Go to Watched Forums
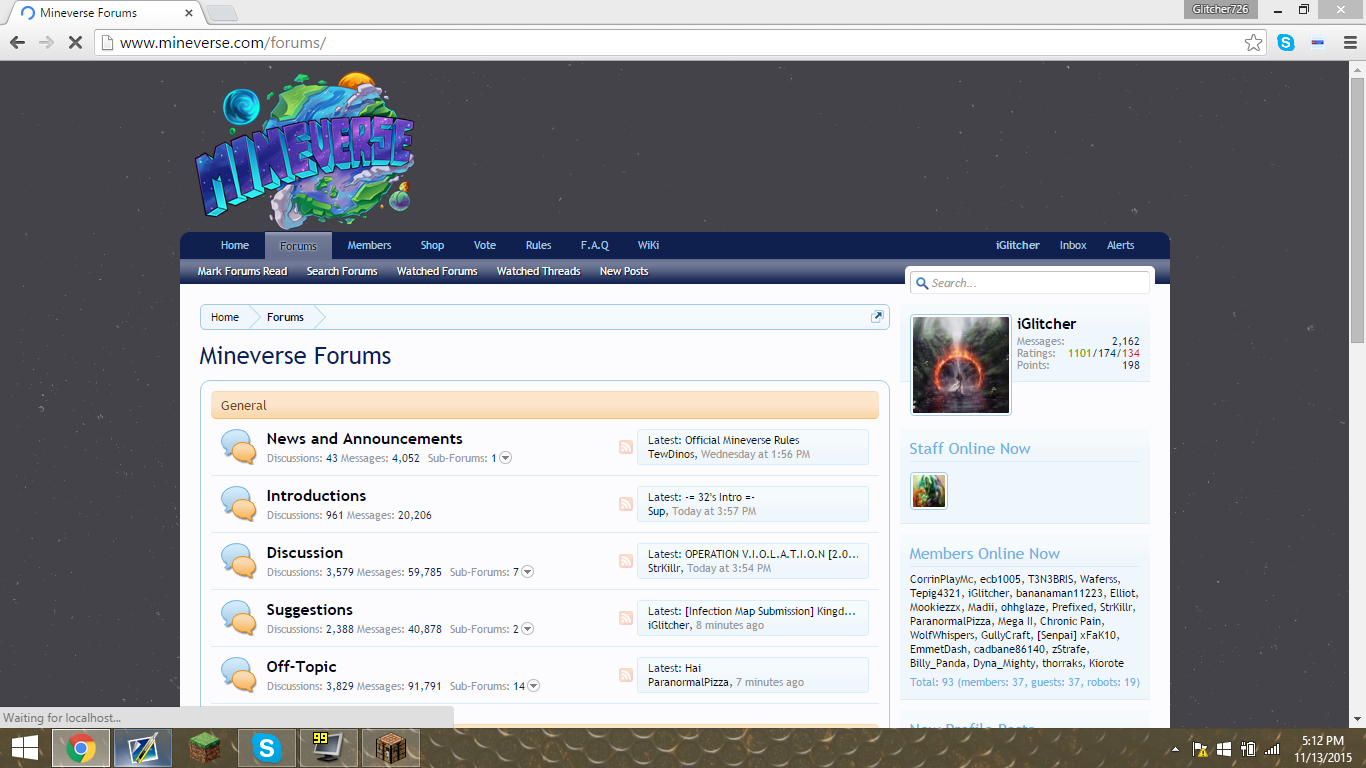 click(437, 271)
